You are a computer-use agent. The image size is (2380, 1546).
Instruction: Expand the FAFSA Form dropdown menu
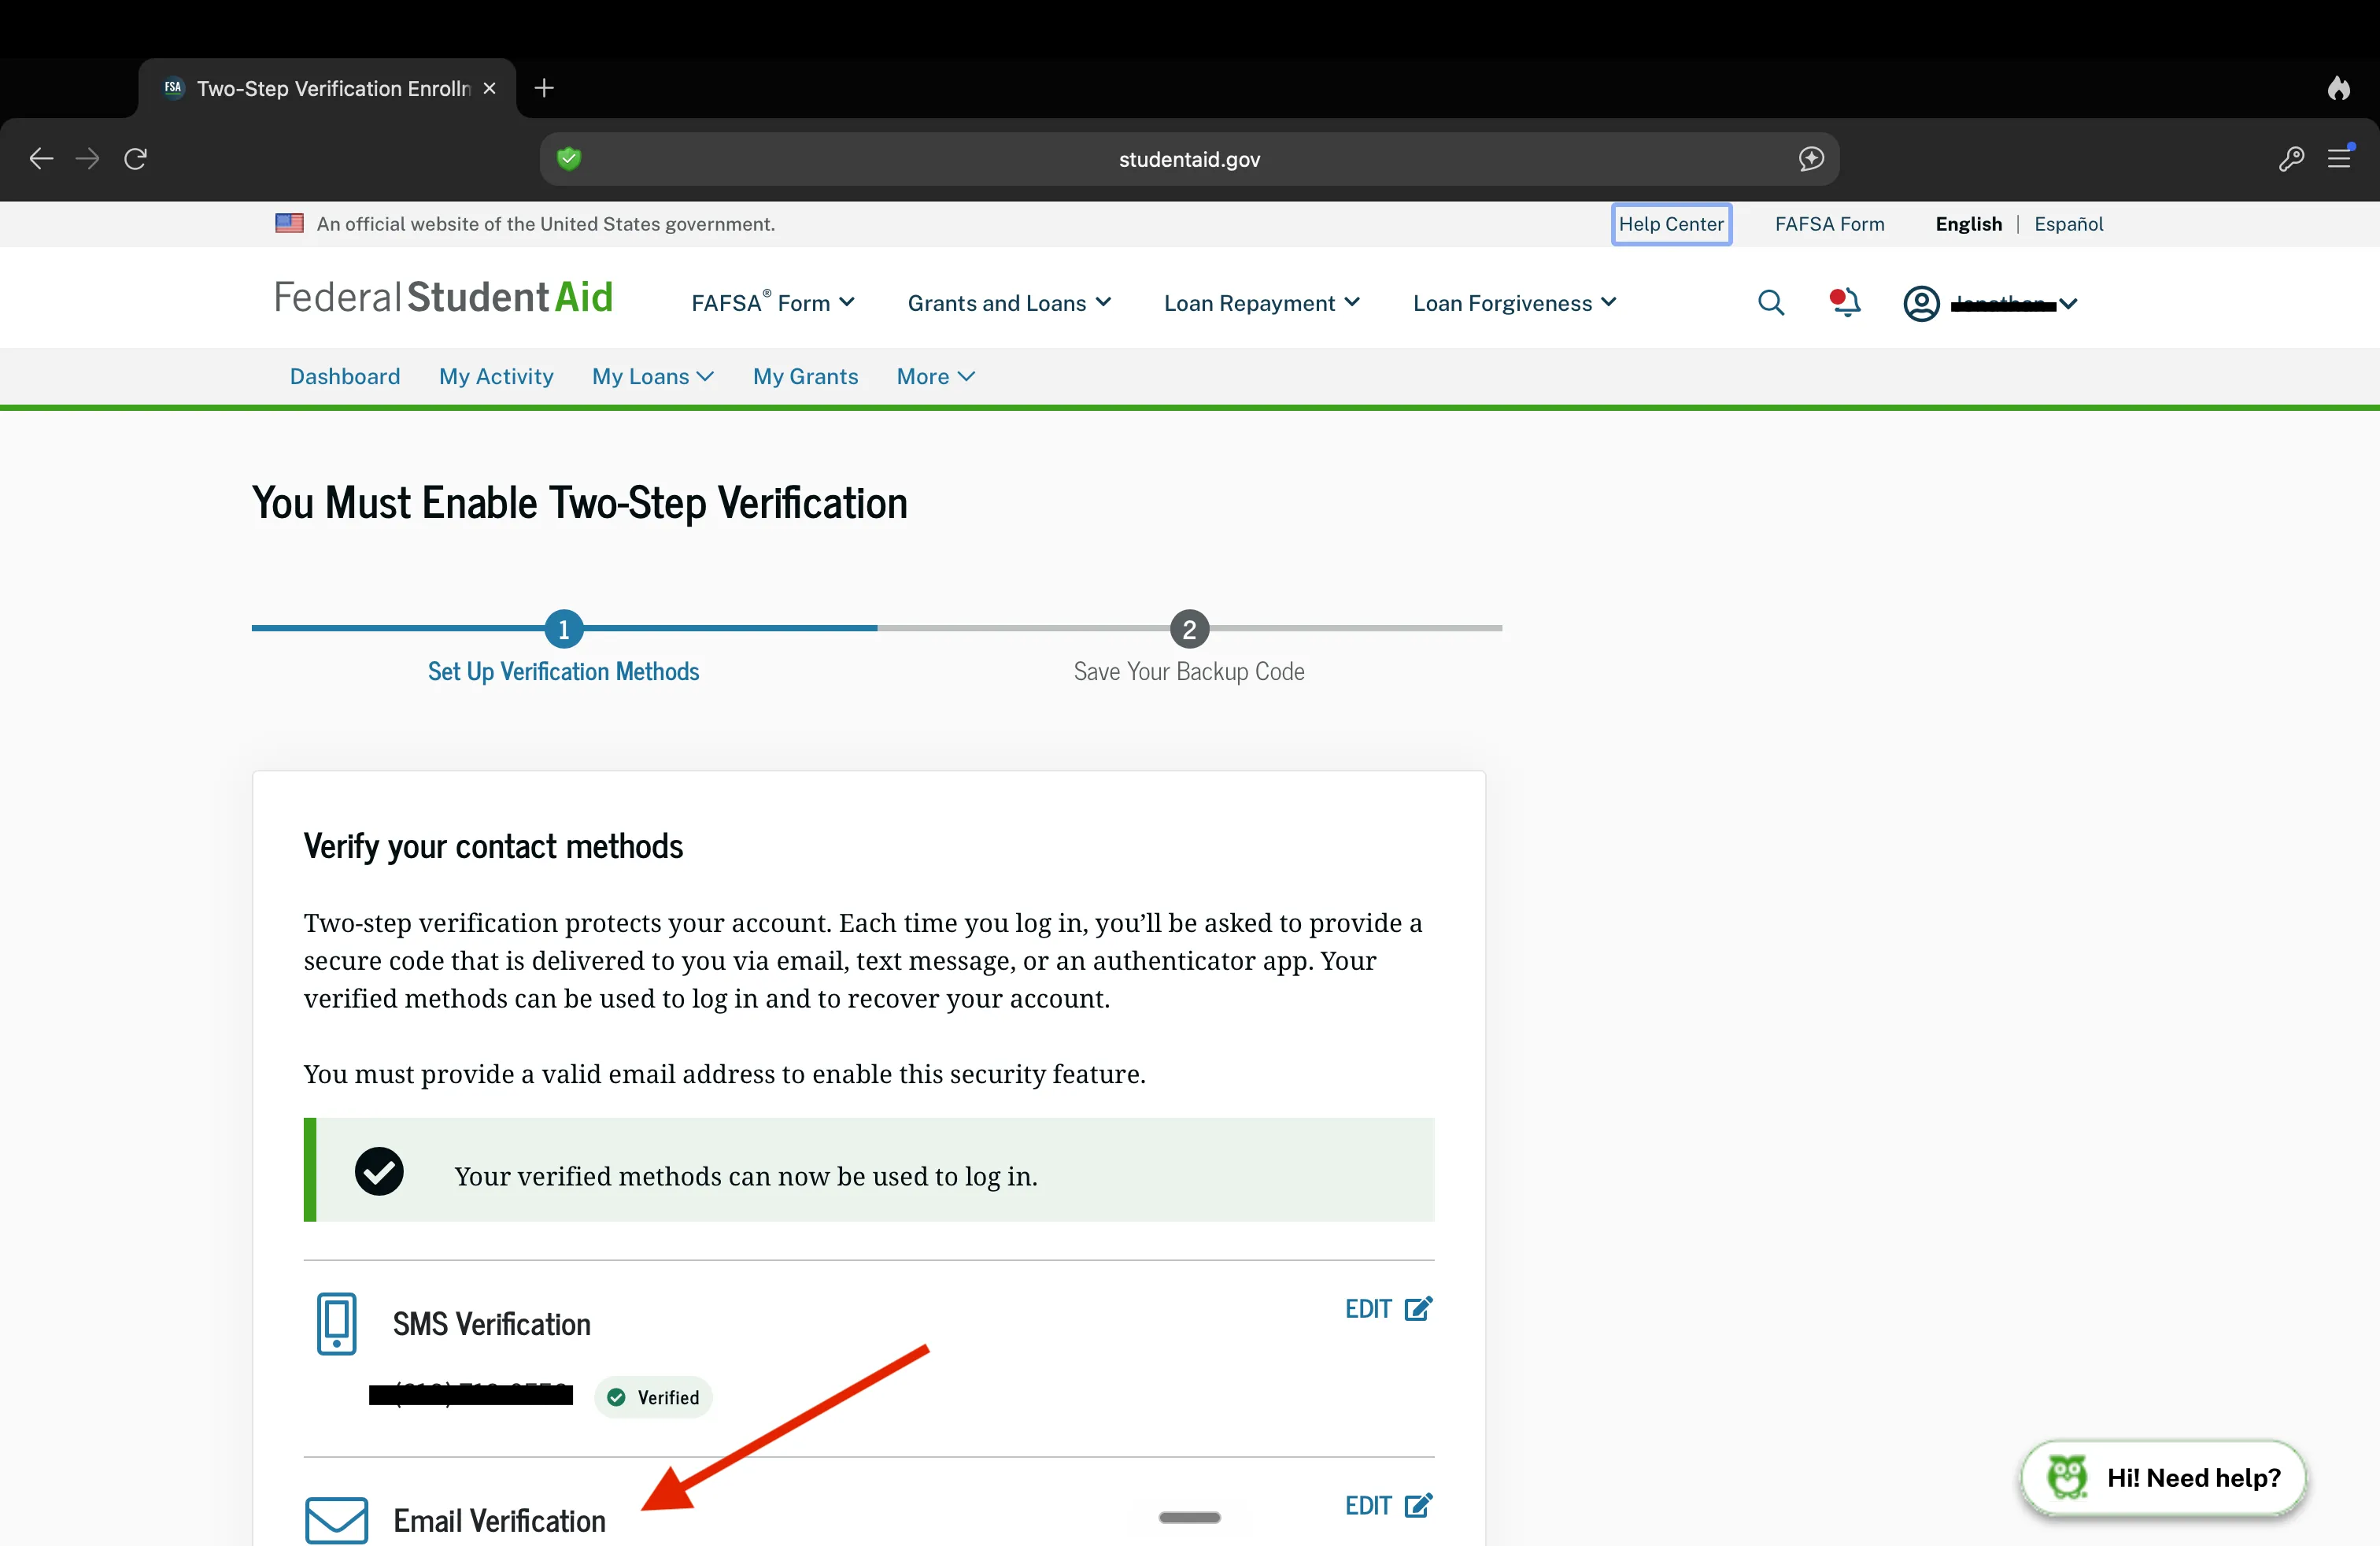pyautogui.click(x=772, y=302)
